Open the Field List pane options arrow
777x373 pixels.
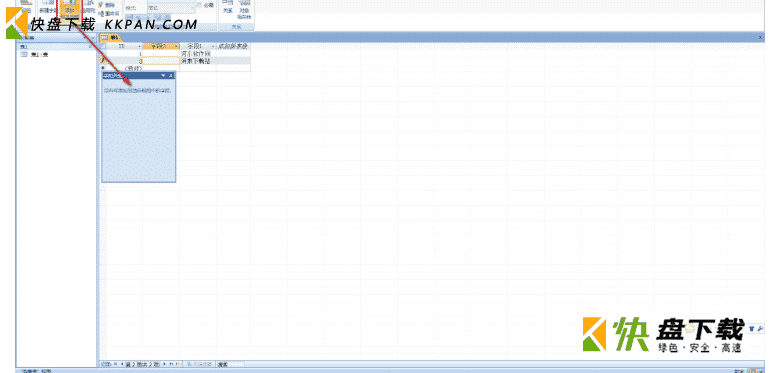tap(164, 75)
